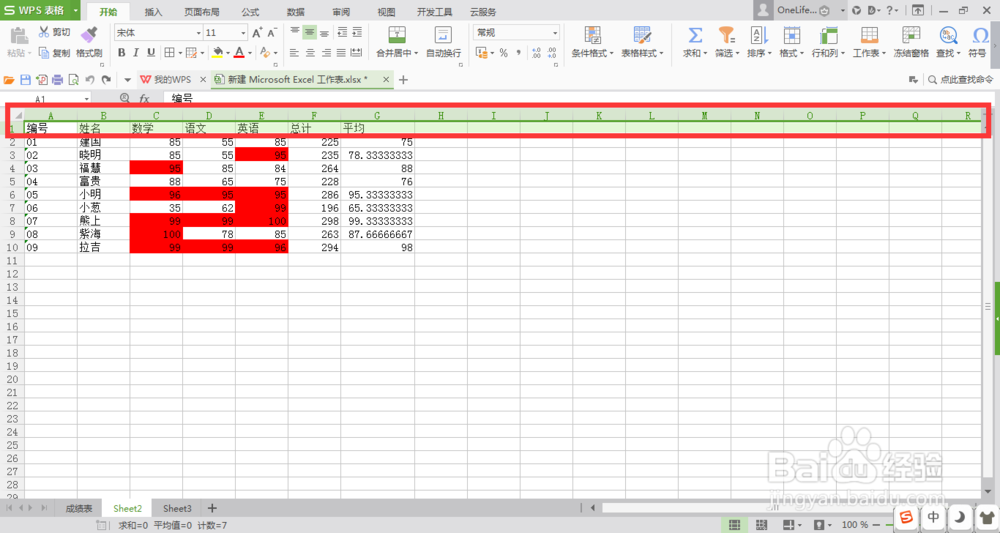
Task: Click cell containing 熊上
Action: pyautogui.click(x=103, y=221)
